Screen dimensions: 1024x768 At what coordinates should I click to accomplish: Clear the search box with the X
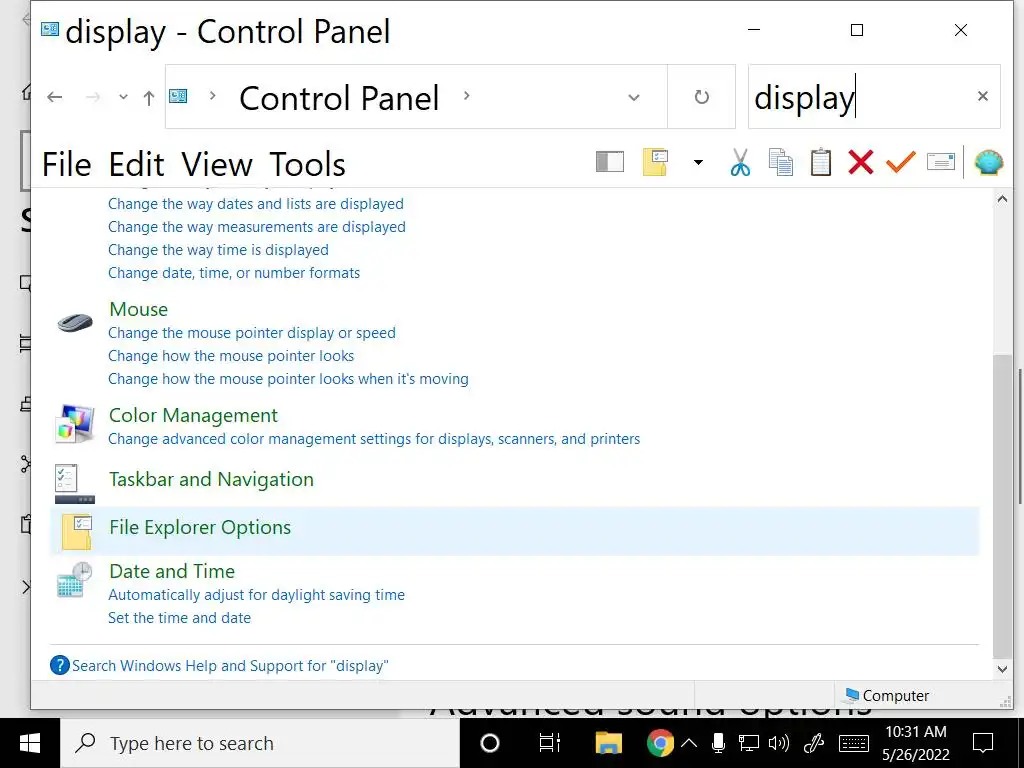click(x=983, y=97)
